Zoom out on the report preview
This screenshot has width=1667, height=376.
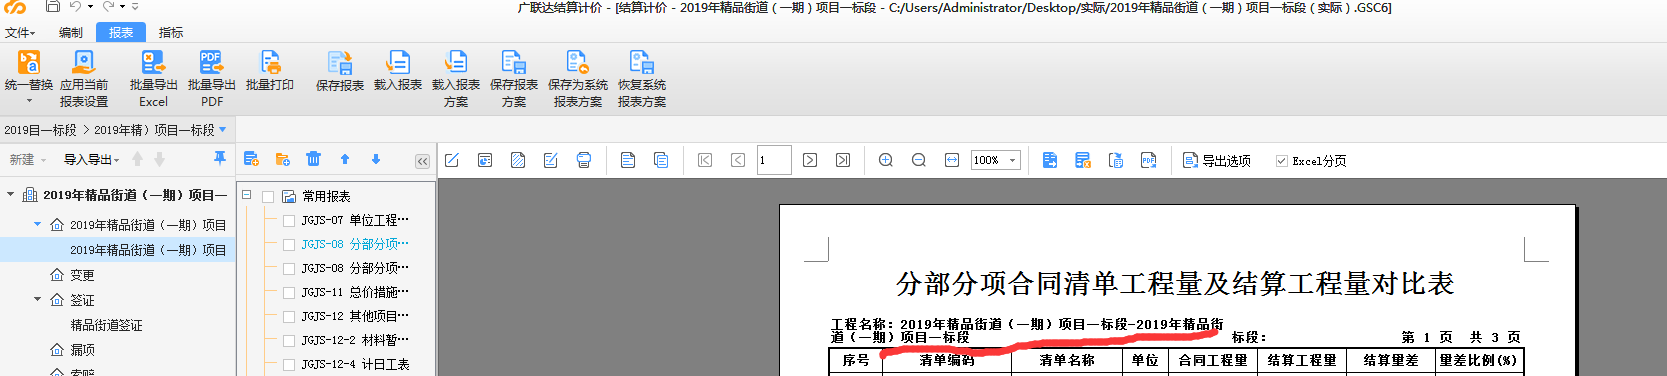tap(919, 160)
